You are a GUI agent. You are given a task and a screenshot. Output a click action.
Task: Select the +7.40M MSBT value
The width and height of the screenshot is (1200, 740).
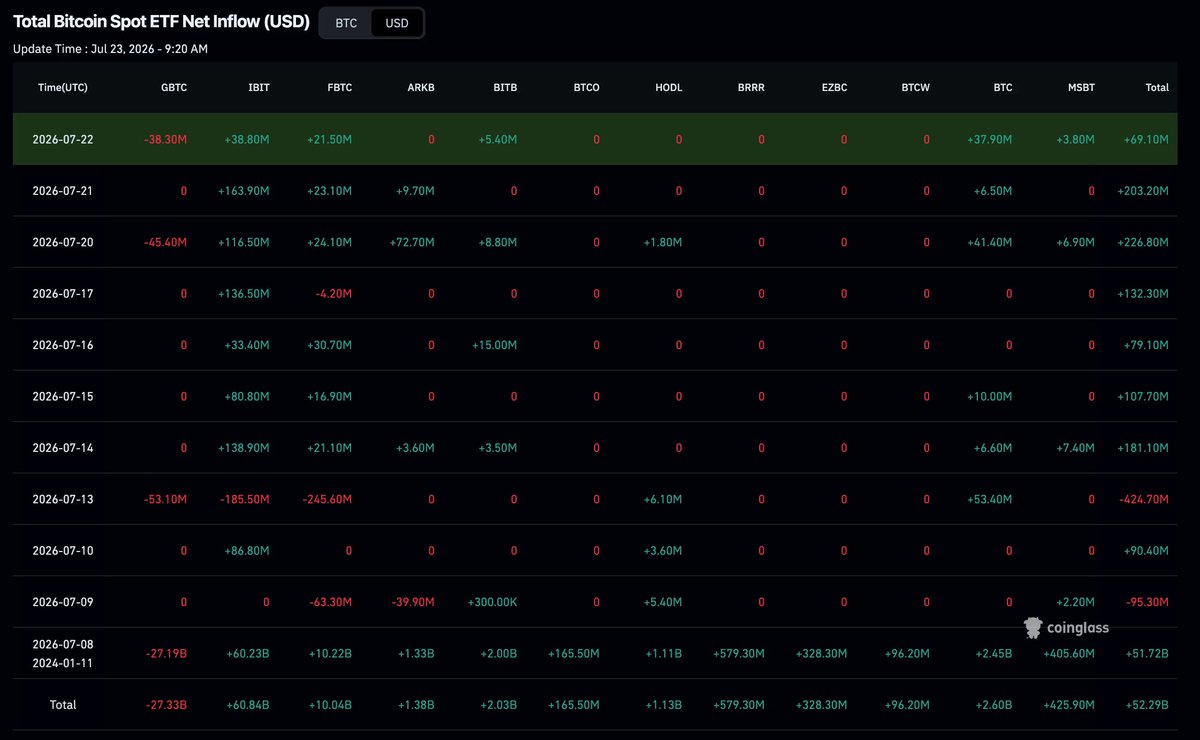1074,448
